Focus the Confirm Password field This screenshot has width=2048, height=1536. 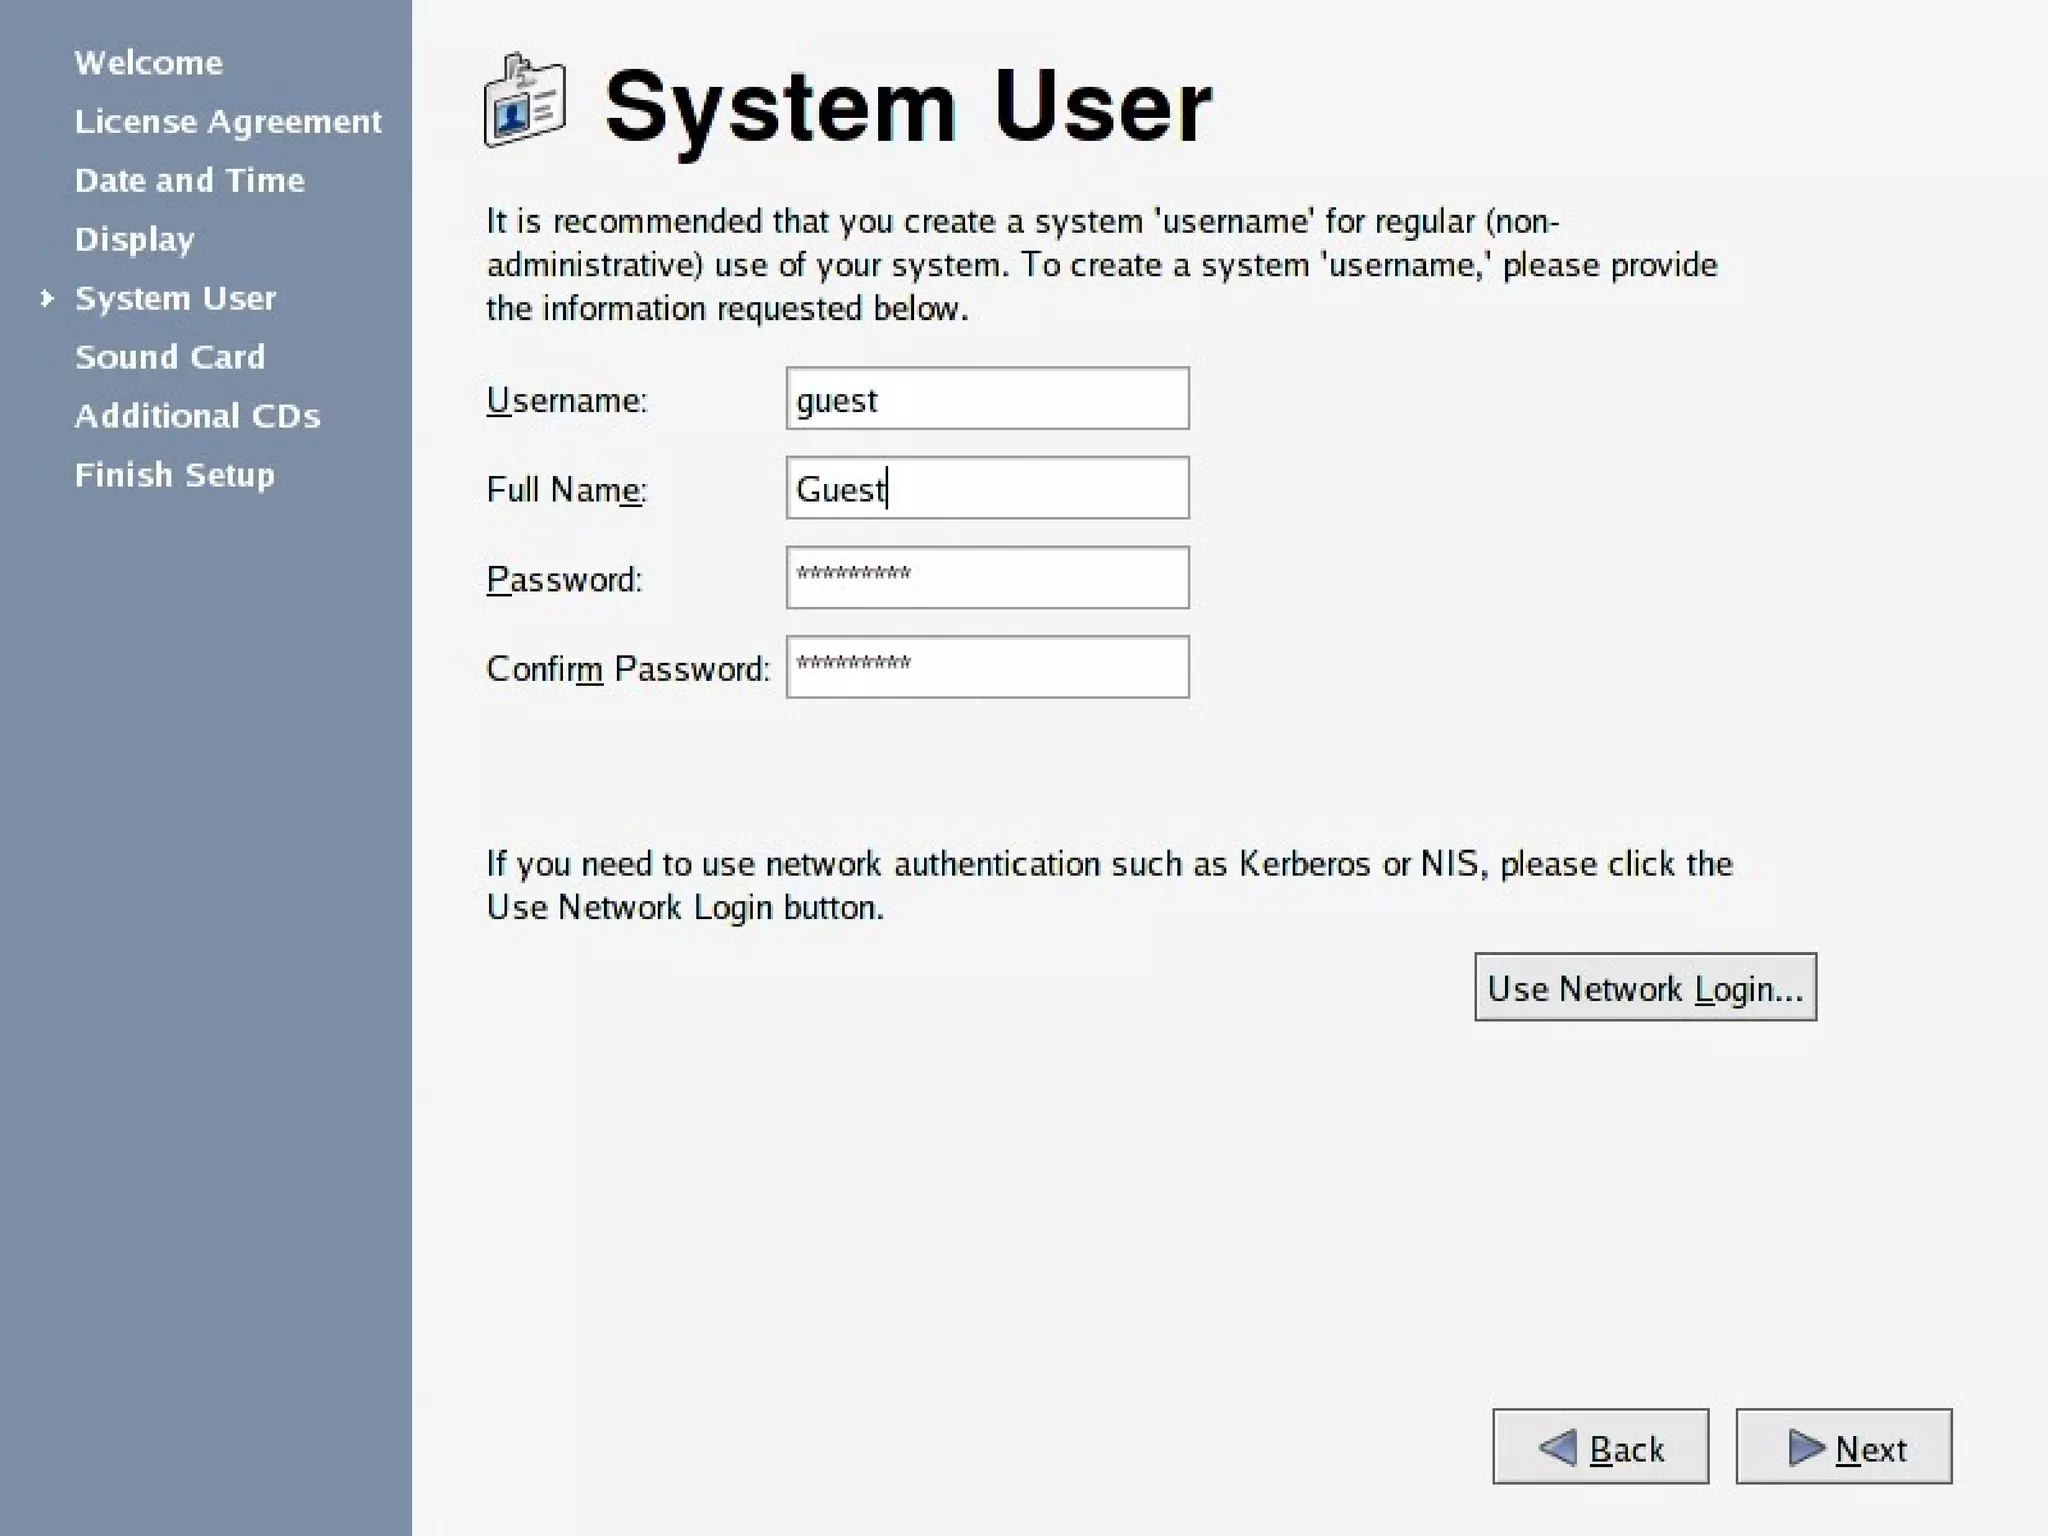coord(986,666)
